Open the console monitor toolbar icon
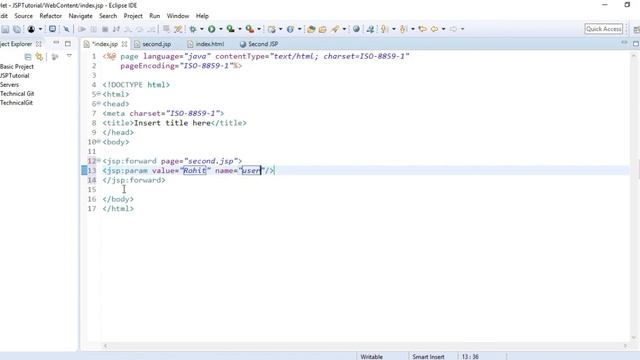 pyautogui.click(x=52, y=29)
